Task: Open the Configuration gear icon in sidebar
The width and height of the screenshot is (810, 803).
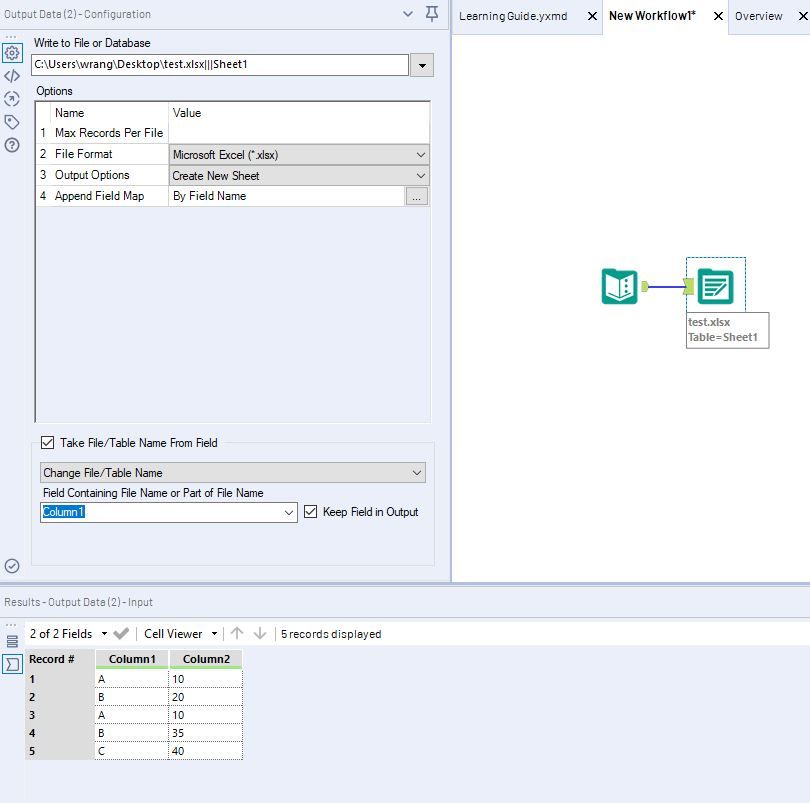Action: click(x=12, y=53)
